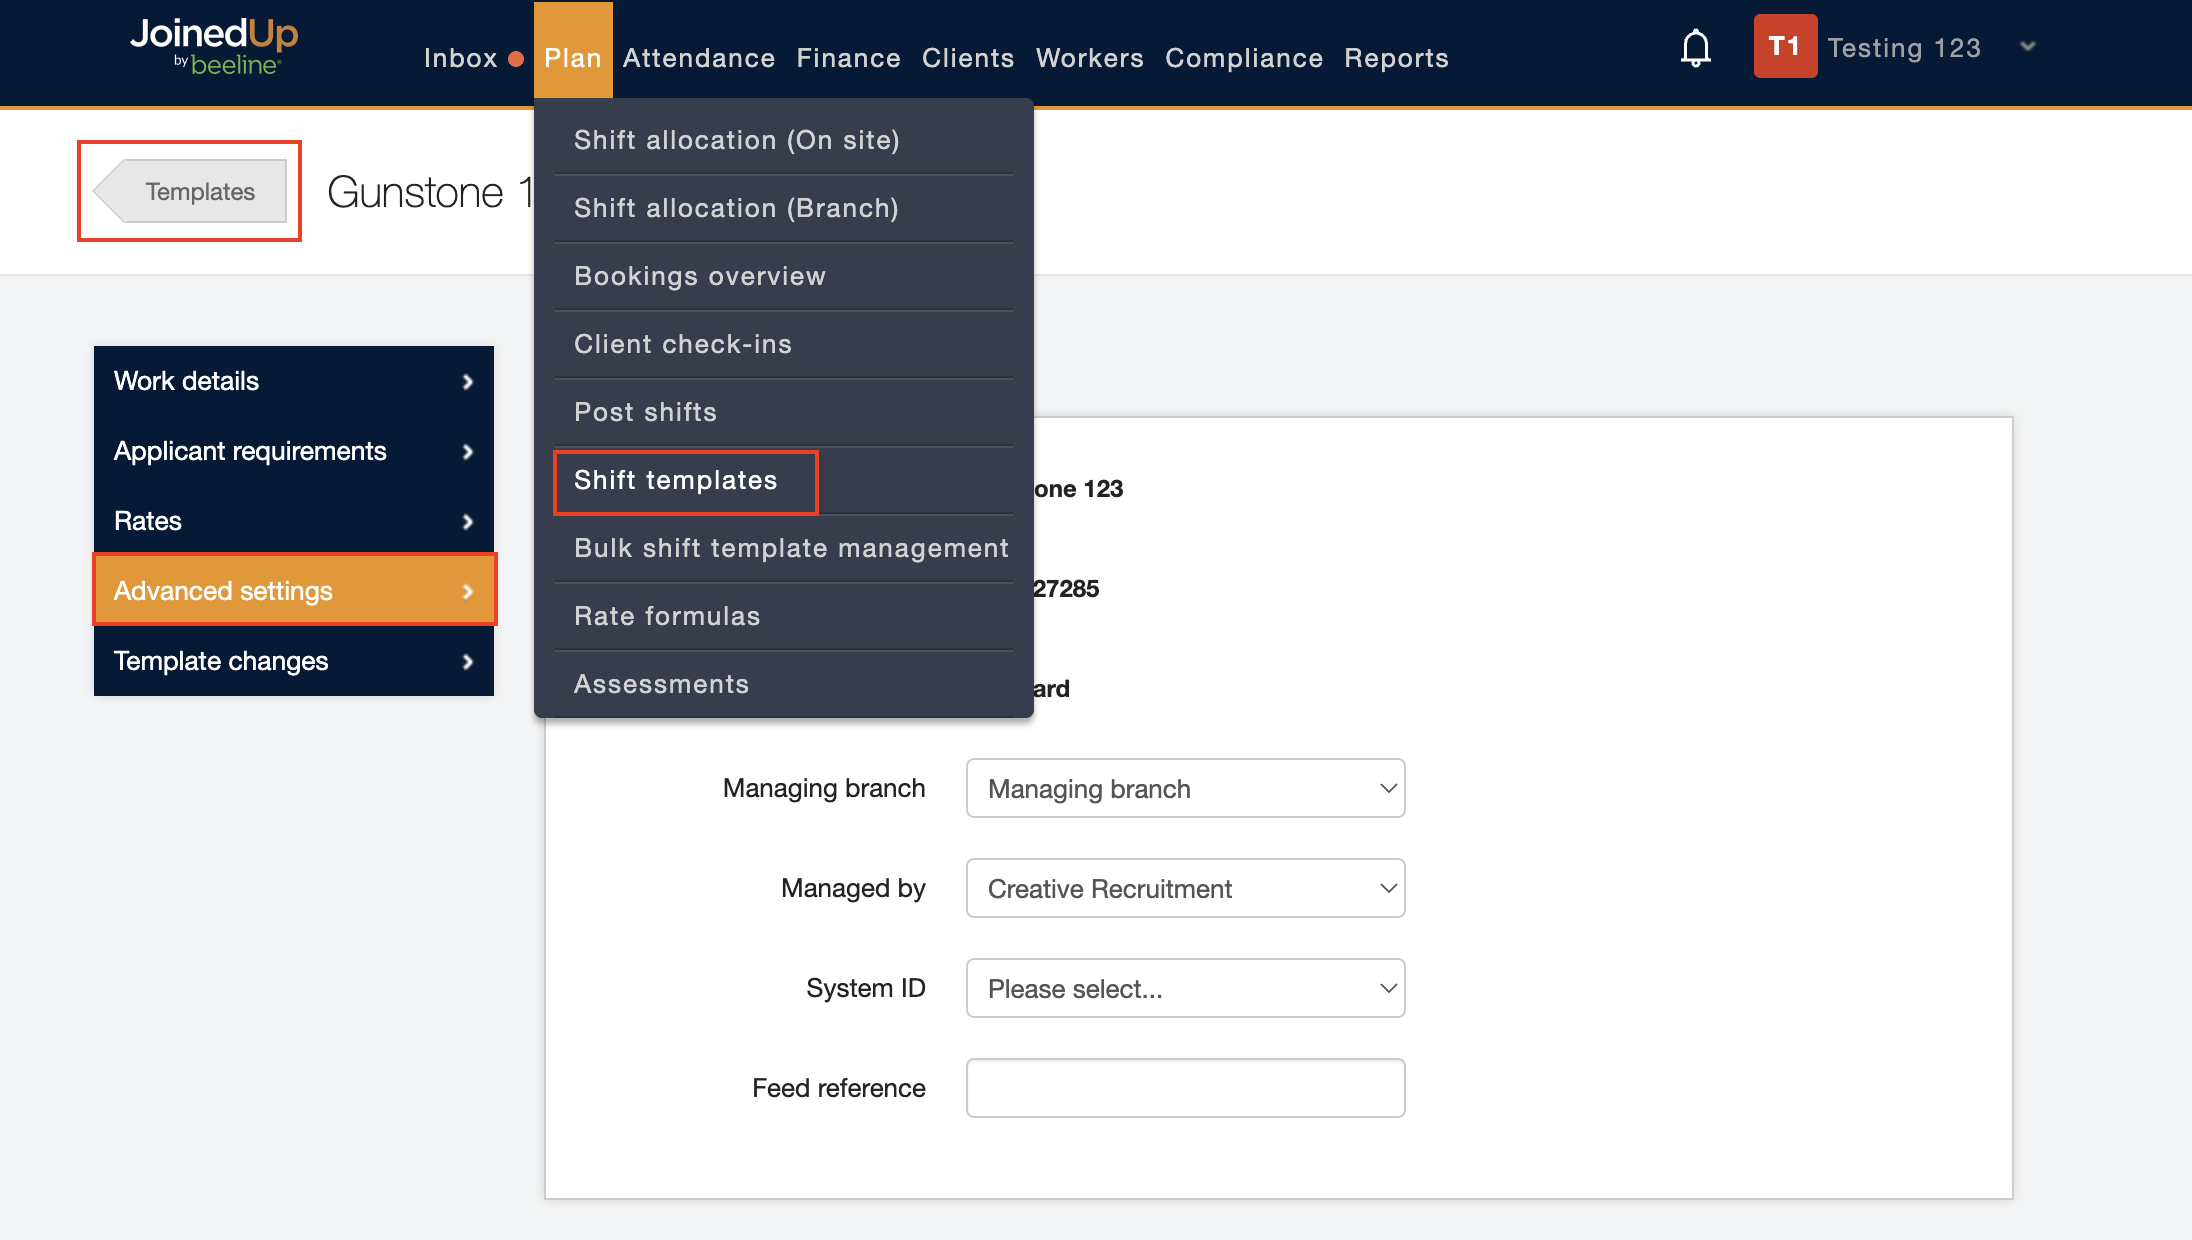
Task: Click into the Feed reference field
Action: click(x=1185, y=1089)
